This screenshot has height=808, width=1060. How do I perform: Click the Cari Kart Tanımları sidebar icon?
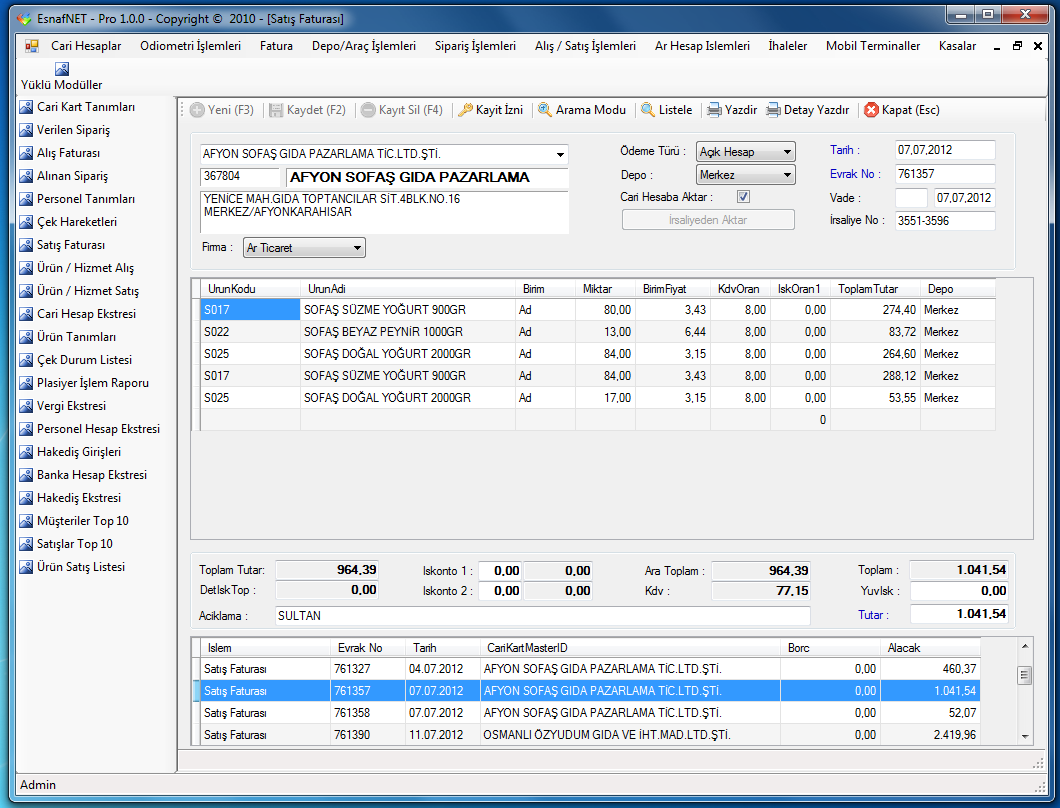coord(26,107)
